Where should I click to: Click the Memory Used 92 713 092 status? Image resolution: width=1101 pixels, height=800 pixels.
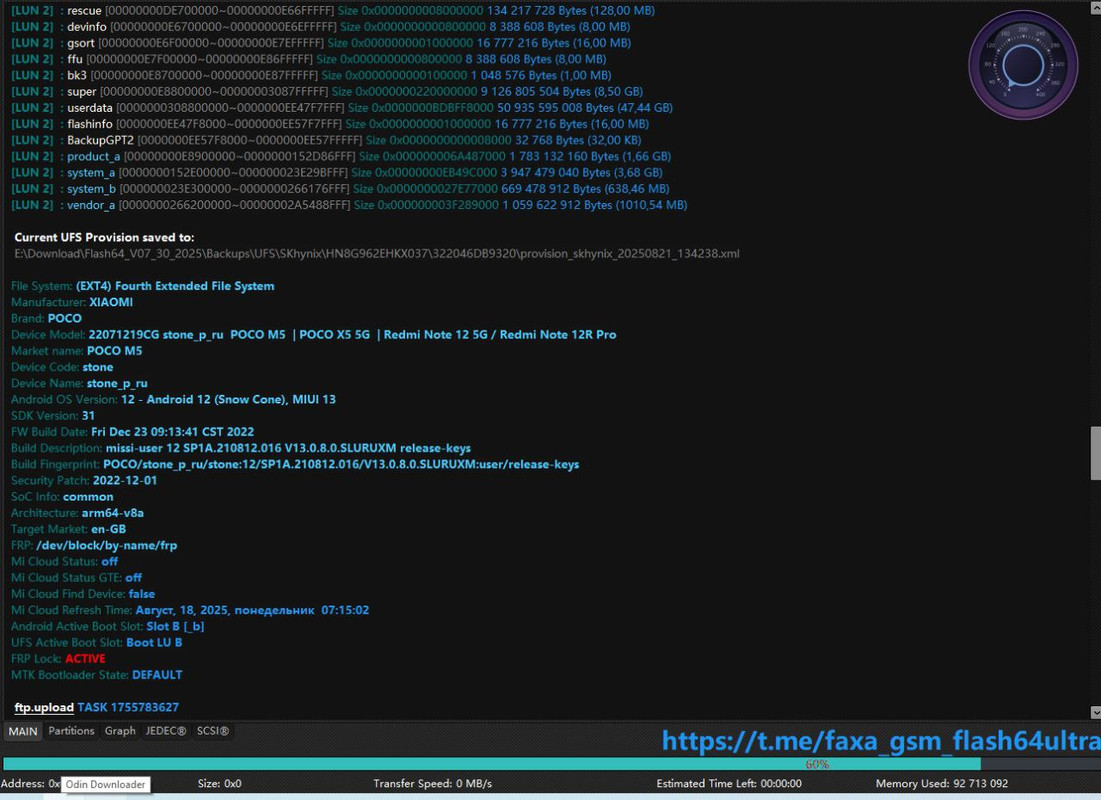point(942,783)
